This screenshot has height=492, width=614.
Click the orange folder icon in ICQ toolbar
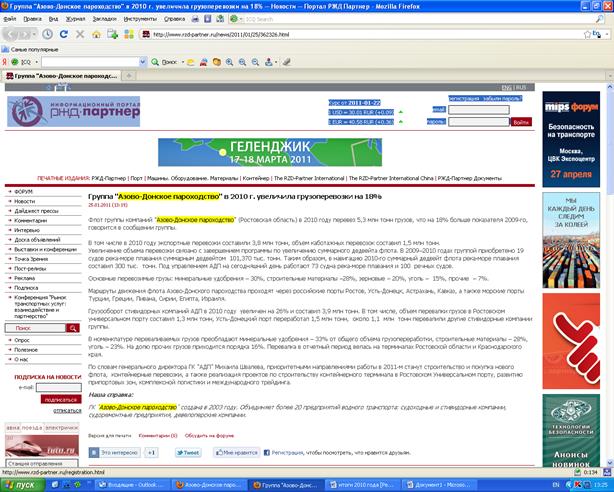[x=217, y=62]
